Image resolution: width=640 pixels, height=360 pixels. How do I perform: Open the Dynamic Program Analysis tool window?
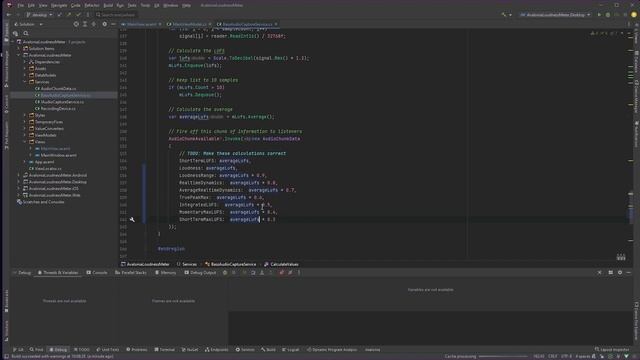(x=332, y=350)
